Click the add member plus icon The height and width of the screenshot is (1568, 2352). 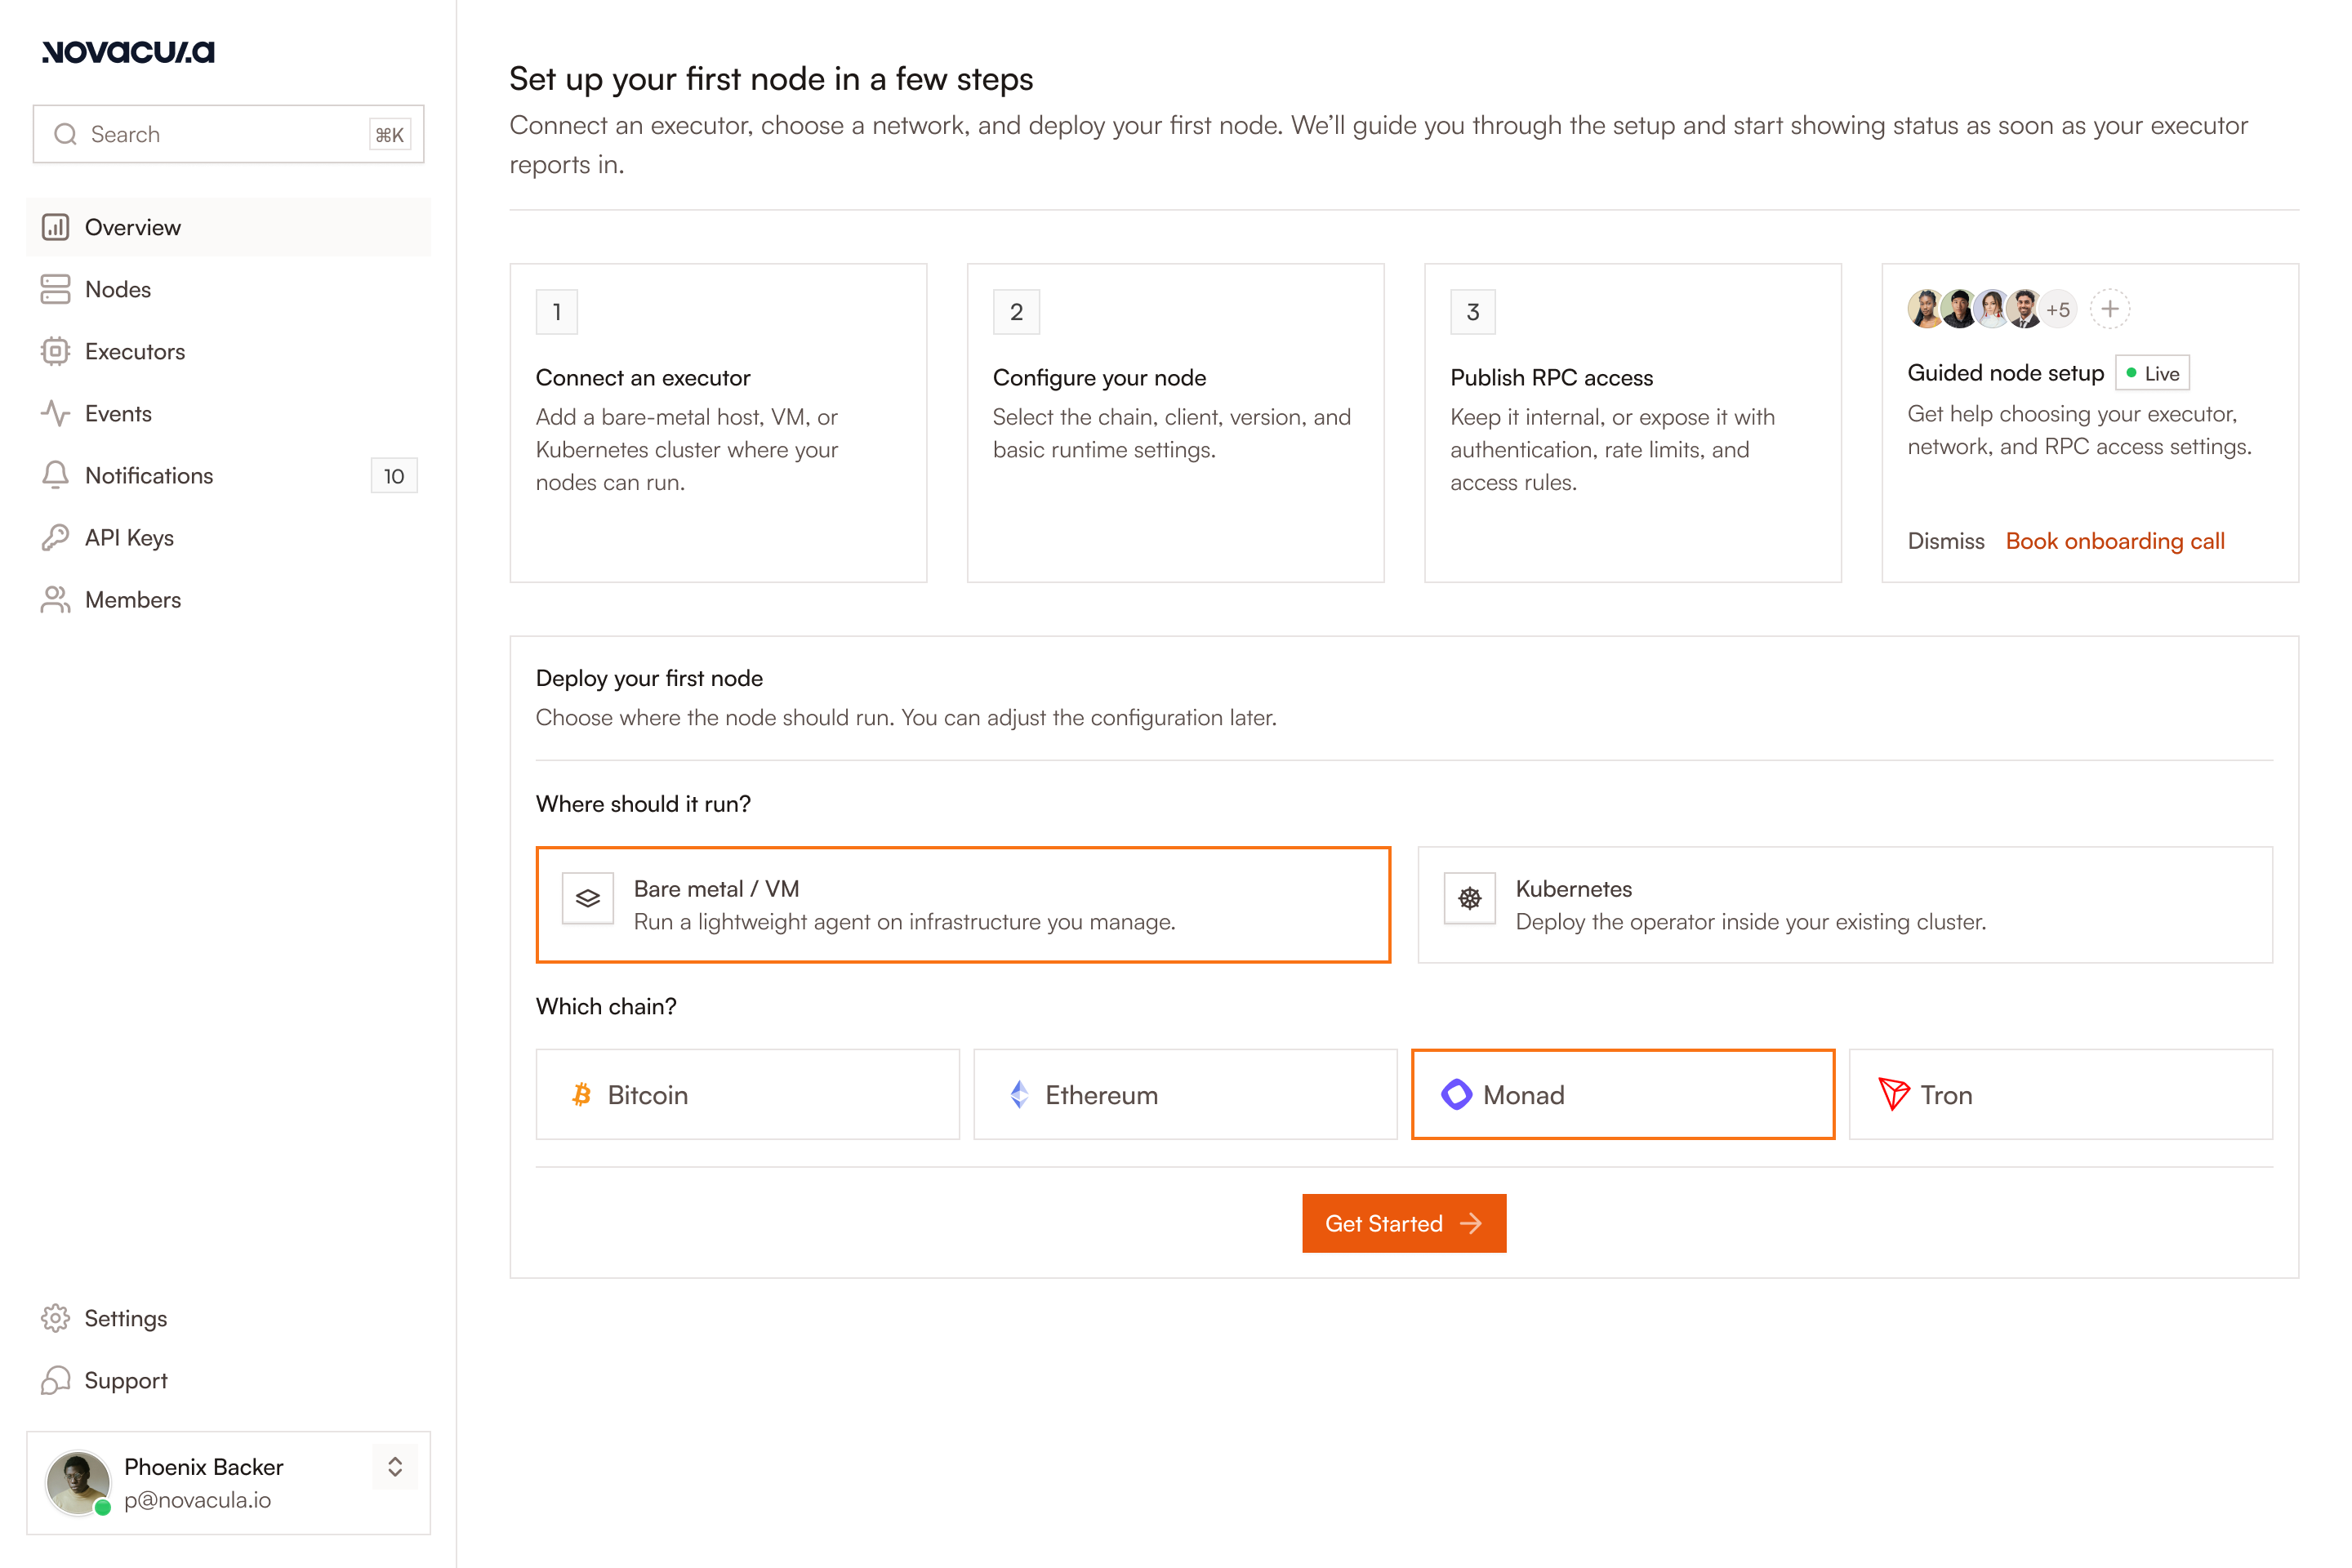pyautogui.click(x=2110, y=309)
